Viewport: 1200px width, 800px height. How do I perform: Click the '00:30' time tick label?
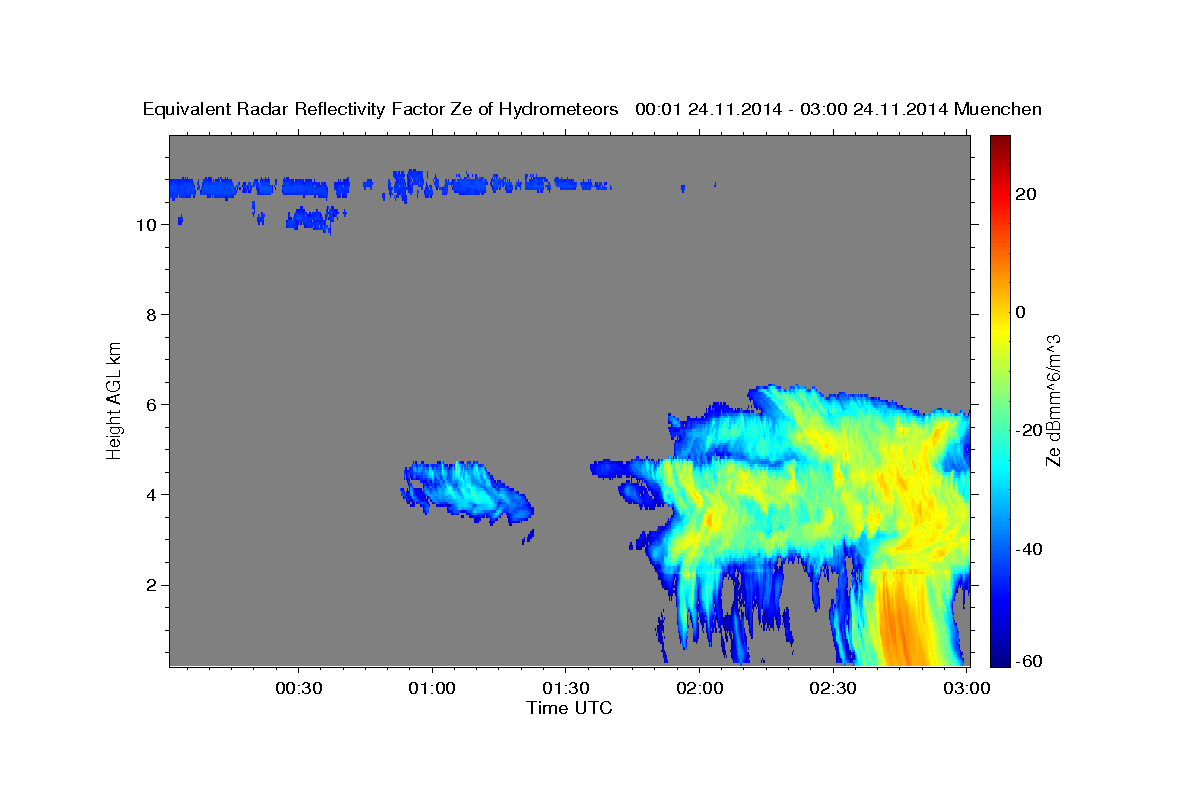pos(299,689)
